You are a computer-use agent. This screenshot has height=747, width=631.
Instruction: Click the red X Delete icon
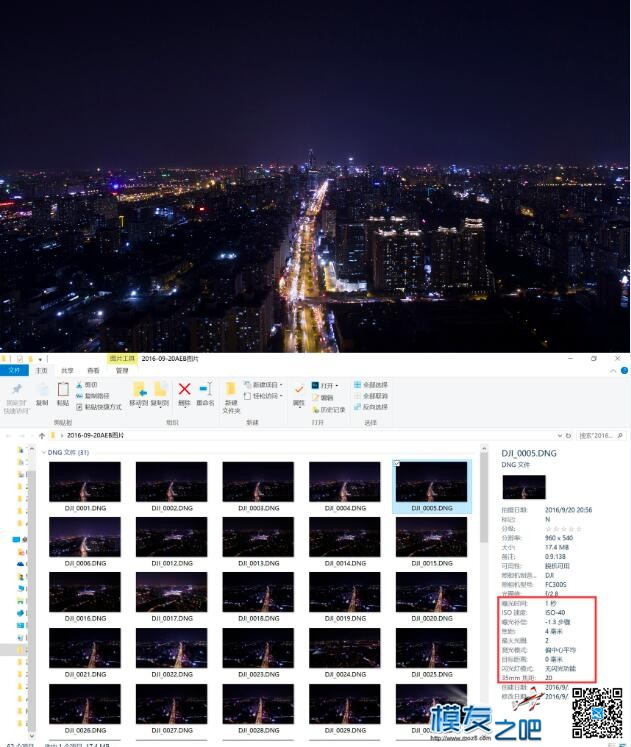(184, 389)
